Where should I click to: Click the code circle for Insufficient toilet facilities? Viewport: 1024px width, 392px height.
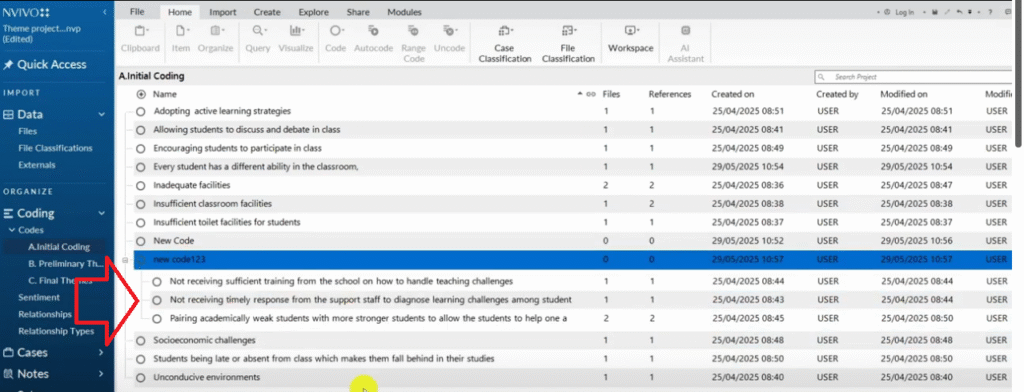point(140,223)
